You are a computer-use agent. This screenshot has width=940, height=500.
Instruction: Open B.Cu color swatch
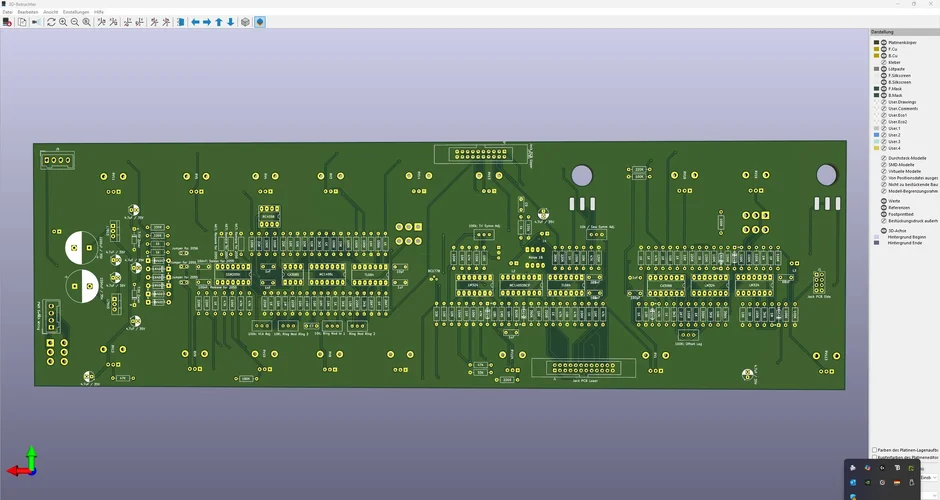point(876,56)
